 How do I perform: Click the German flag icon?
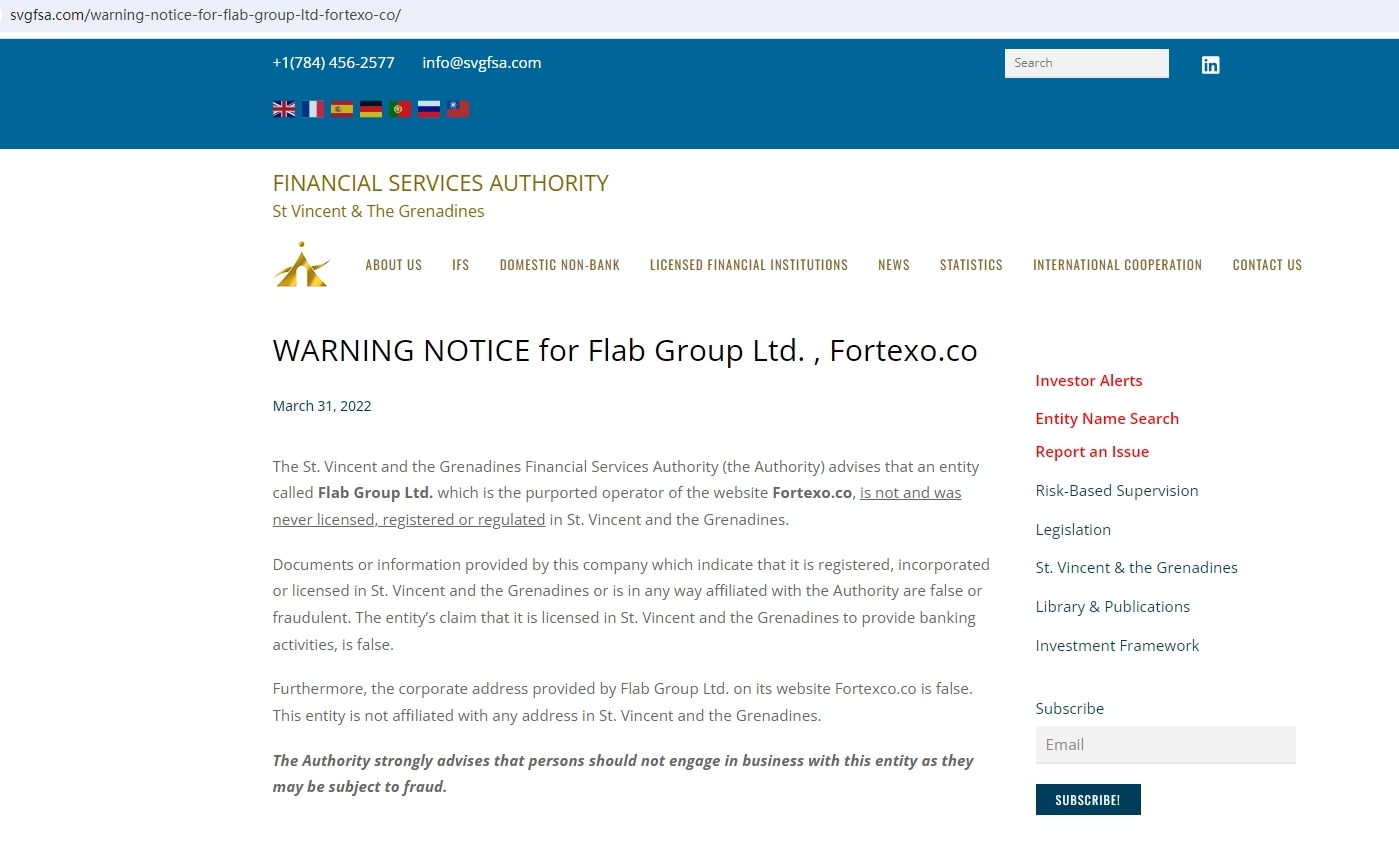click(x=371, y=109)
